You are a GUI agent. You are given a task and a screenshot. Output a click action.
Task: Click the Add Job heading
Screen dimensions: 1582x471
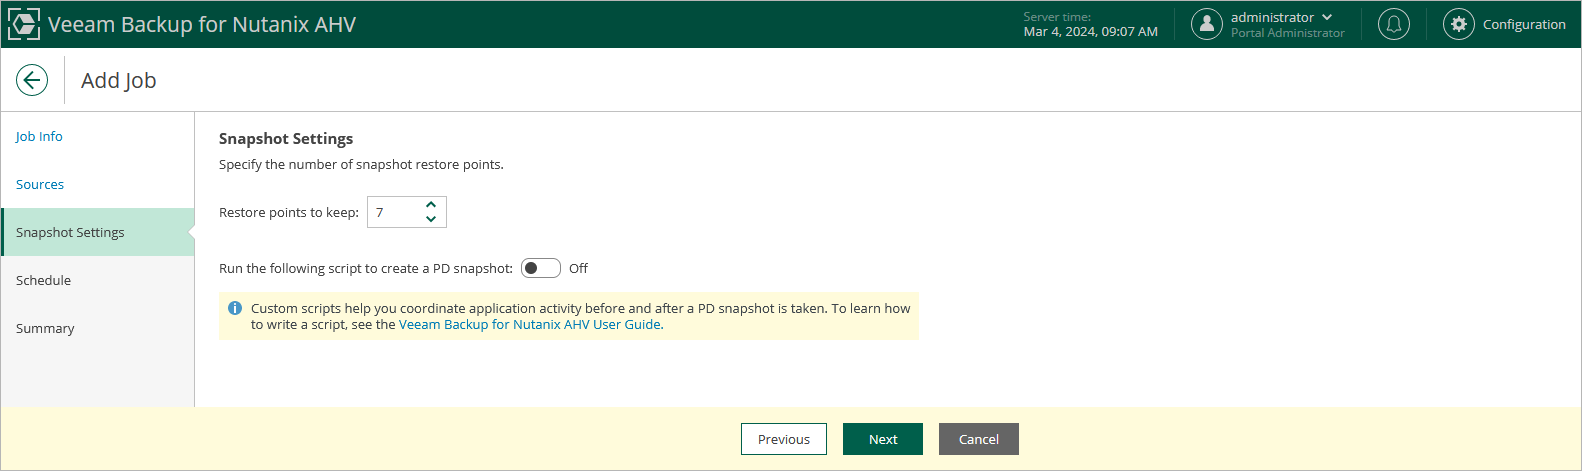tap(119, 80)
